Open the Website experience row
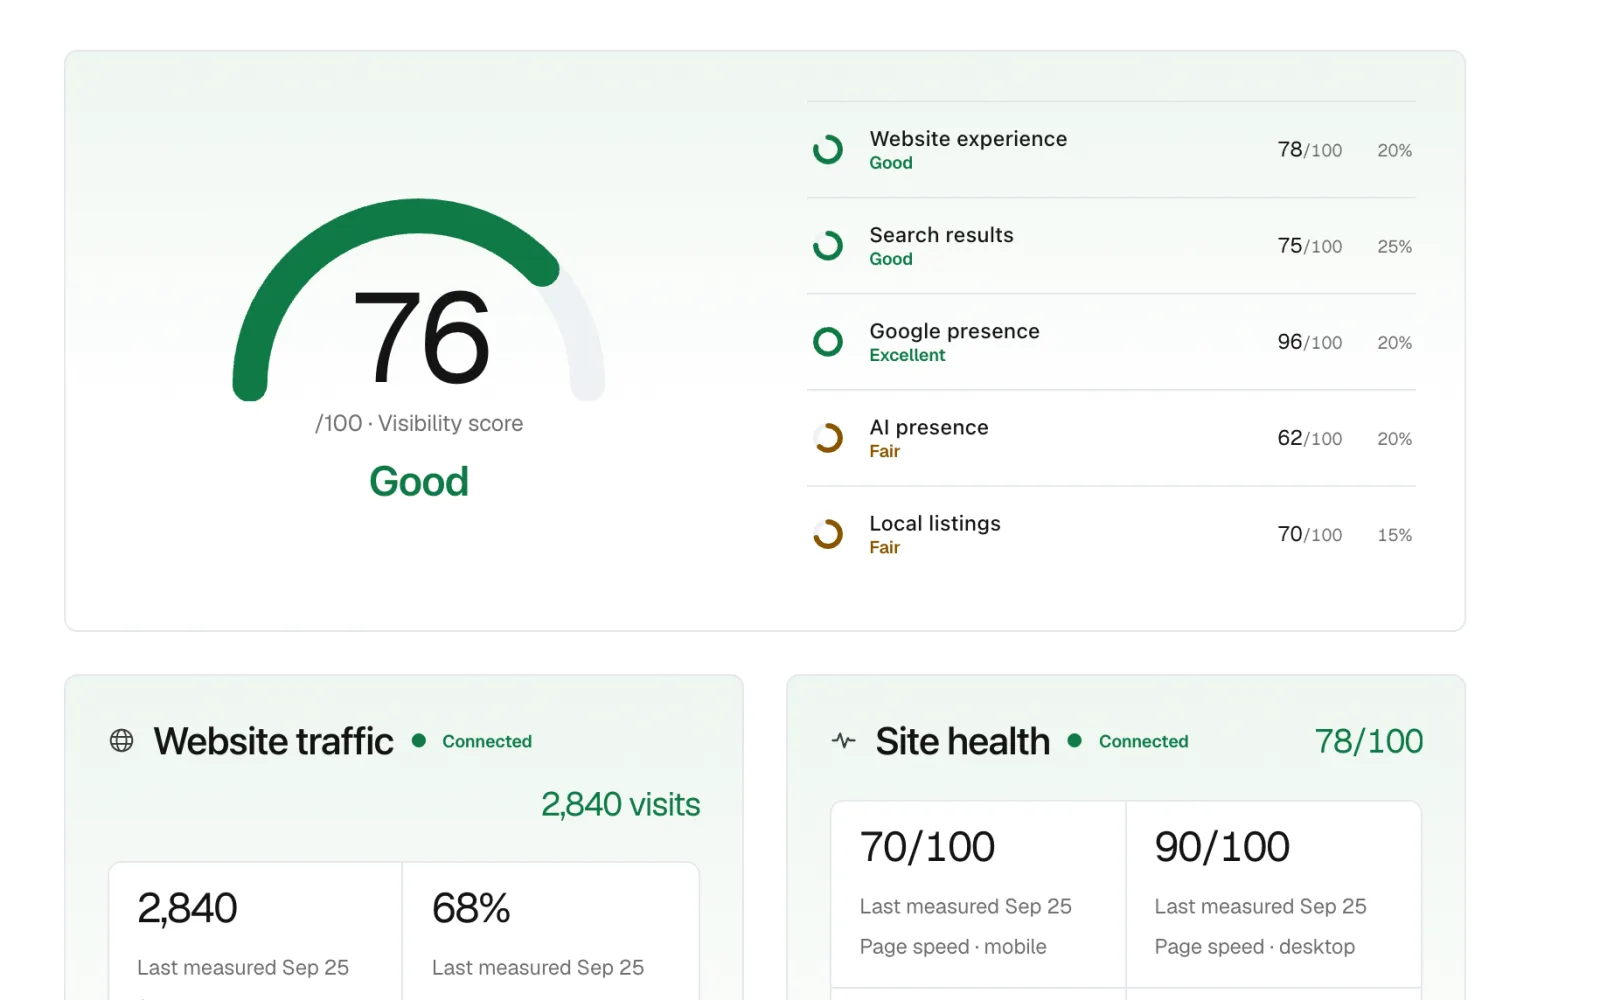The width and height of the screenshot is (1600, 1000). click(1111, 150)
